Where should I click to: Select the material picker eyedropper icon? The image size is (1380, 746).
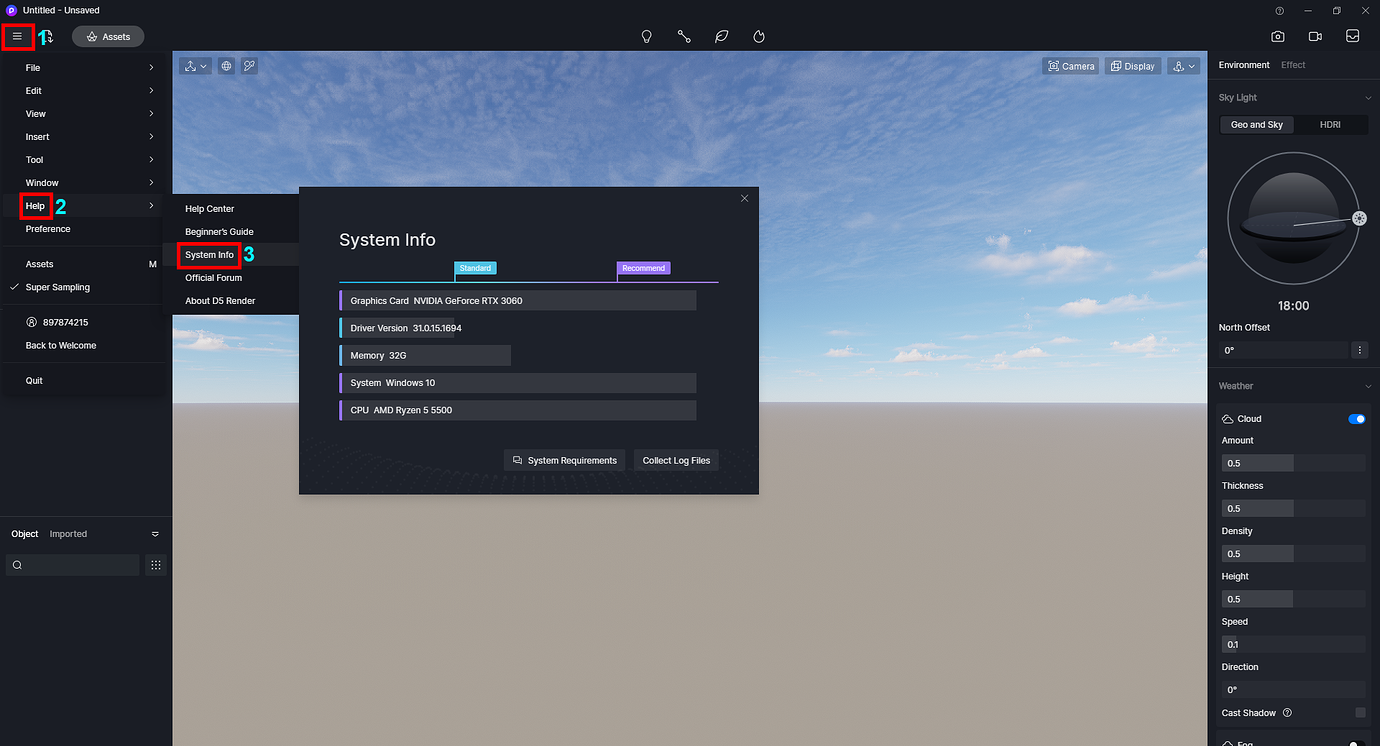[x=249, y=65]
